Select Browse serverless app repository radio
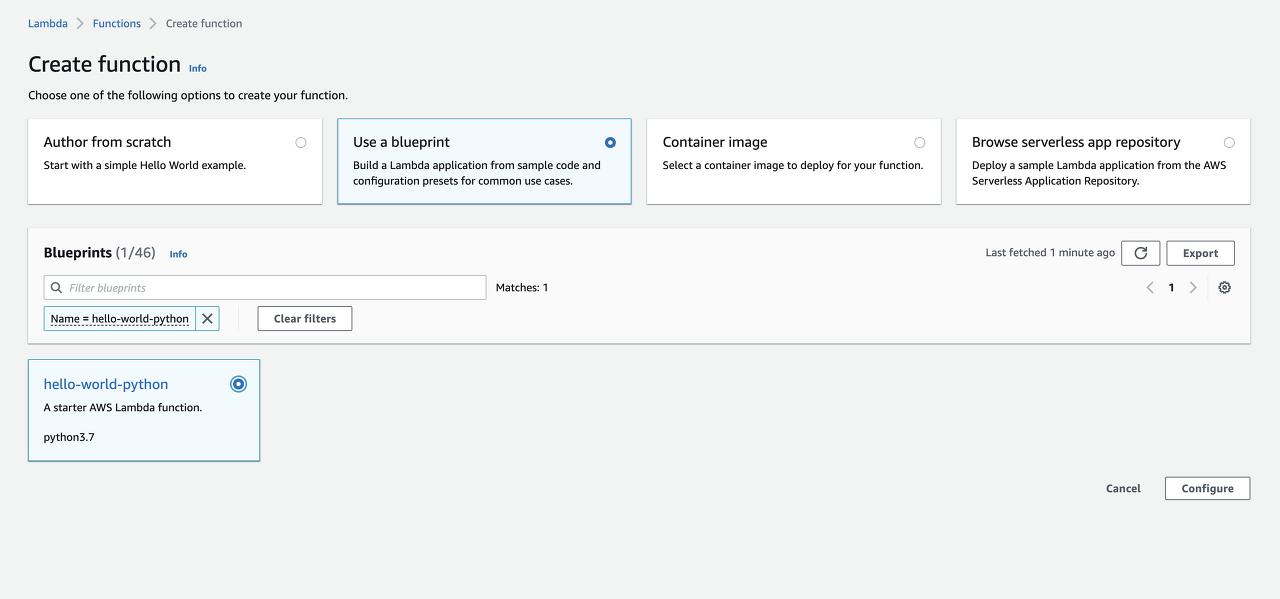 click(1229, 143)
